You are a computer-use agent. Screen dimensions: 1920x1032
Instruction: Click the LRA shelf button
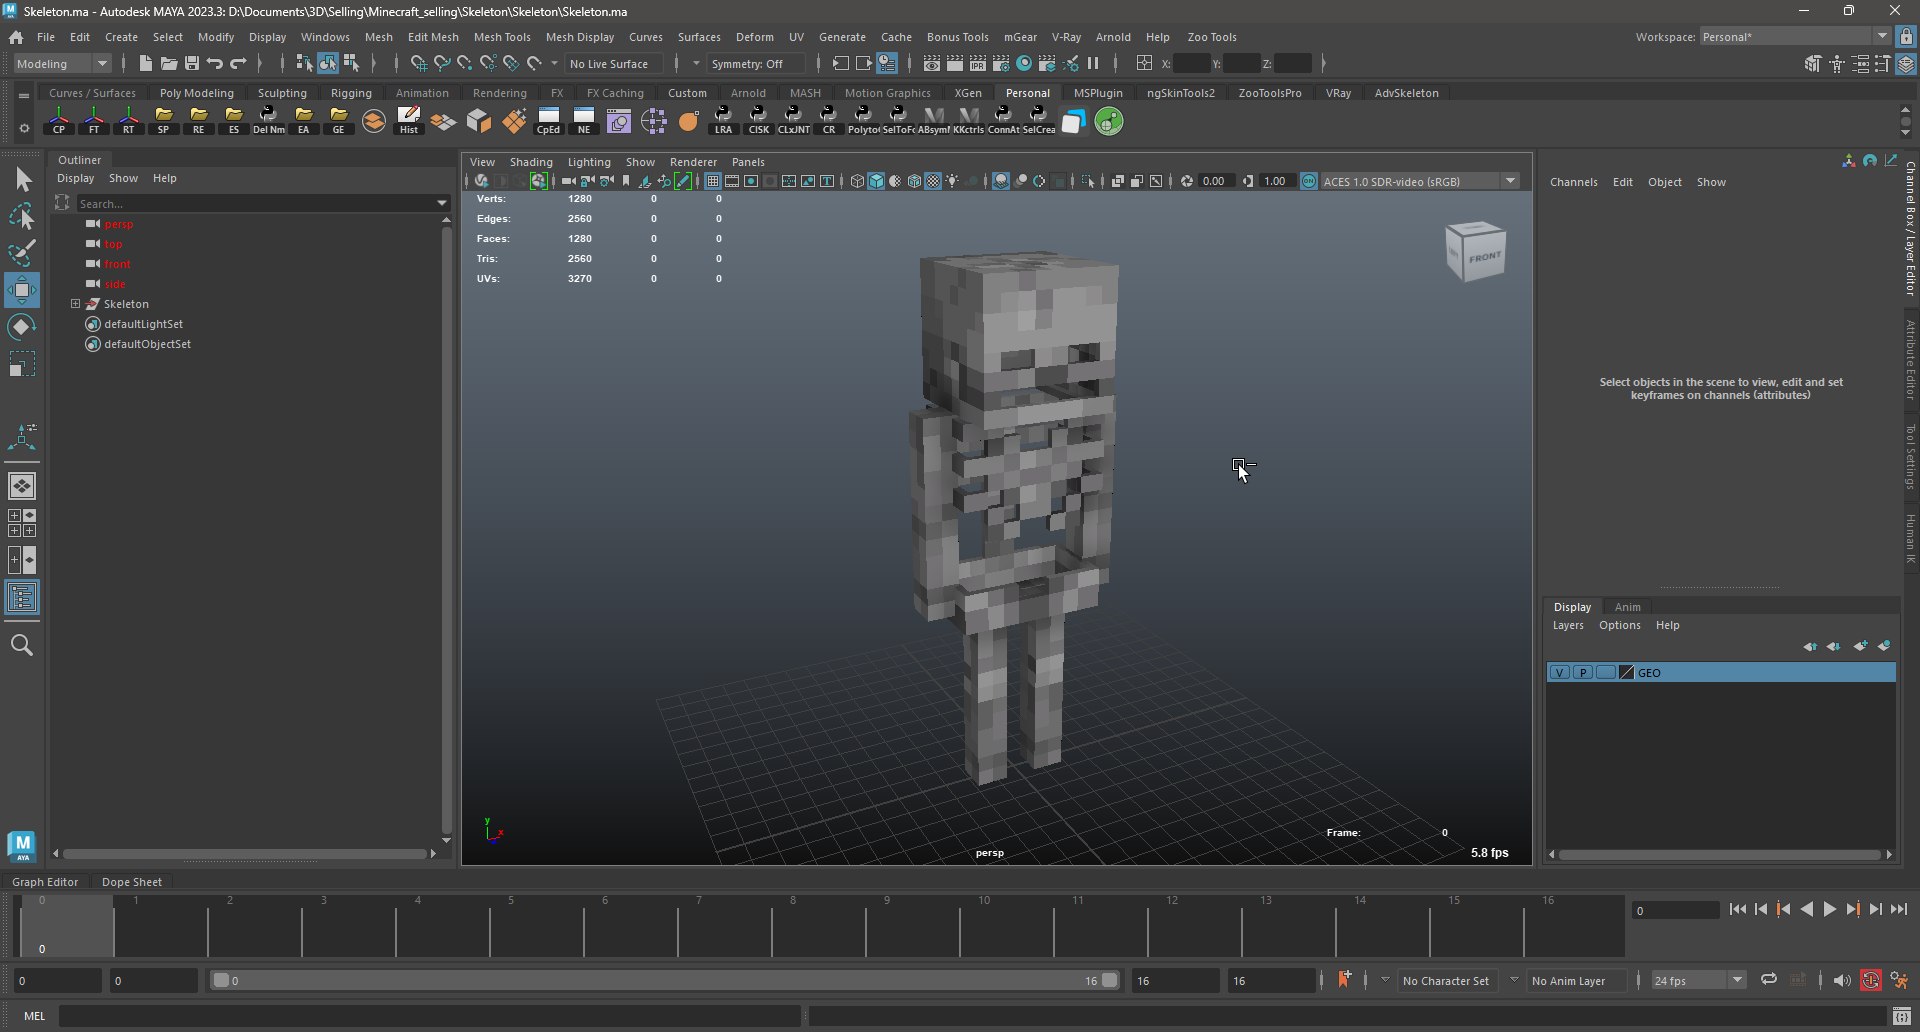pyautogui.click(x=723, y=121)
